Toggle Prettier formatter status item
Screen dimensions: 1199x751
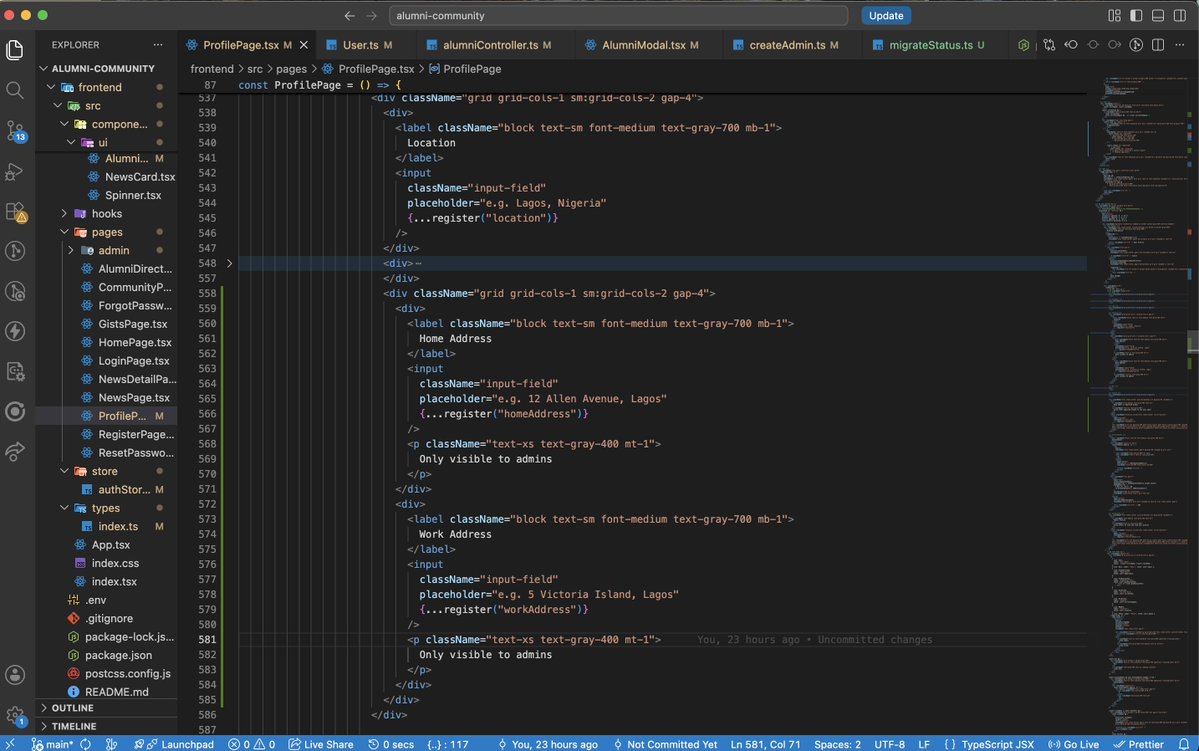1139,744
